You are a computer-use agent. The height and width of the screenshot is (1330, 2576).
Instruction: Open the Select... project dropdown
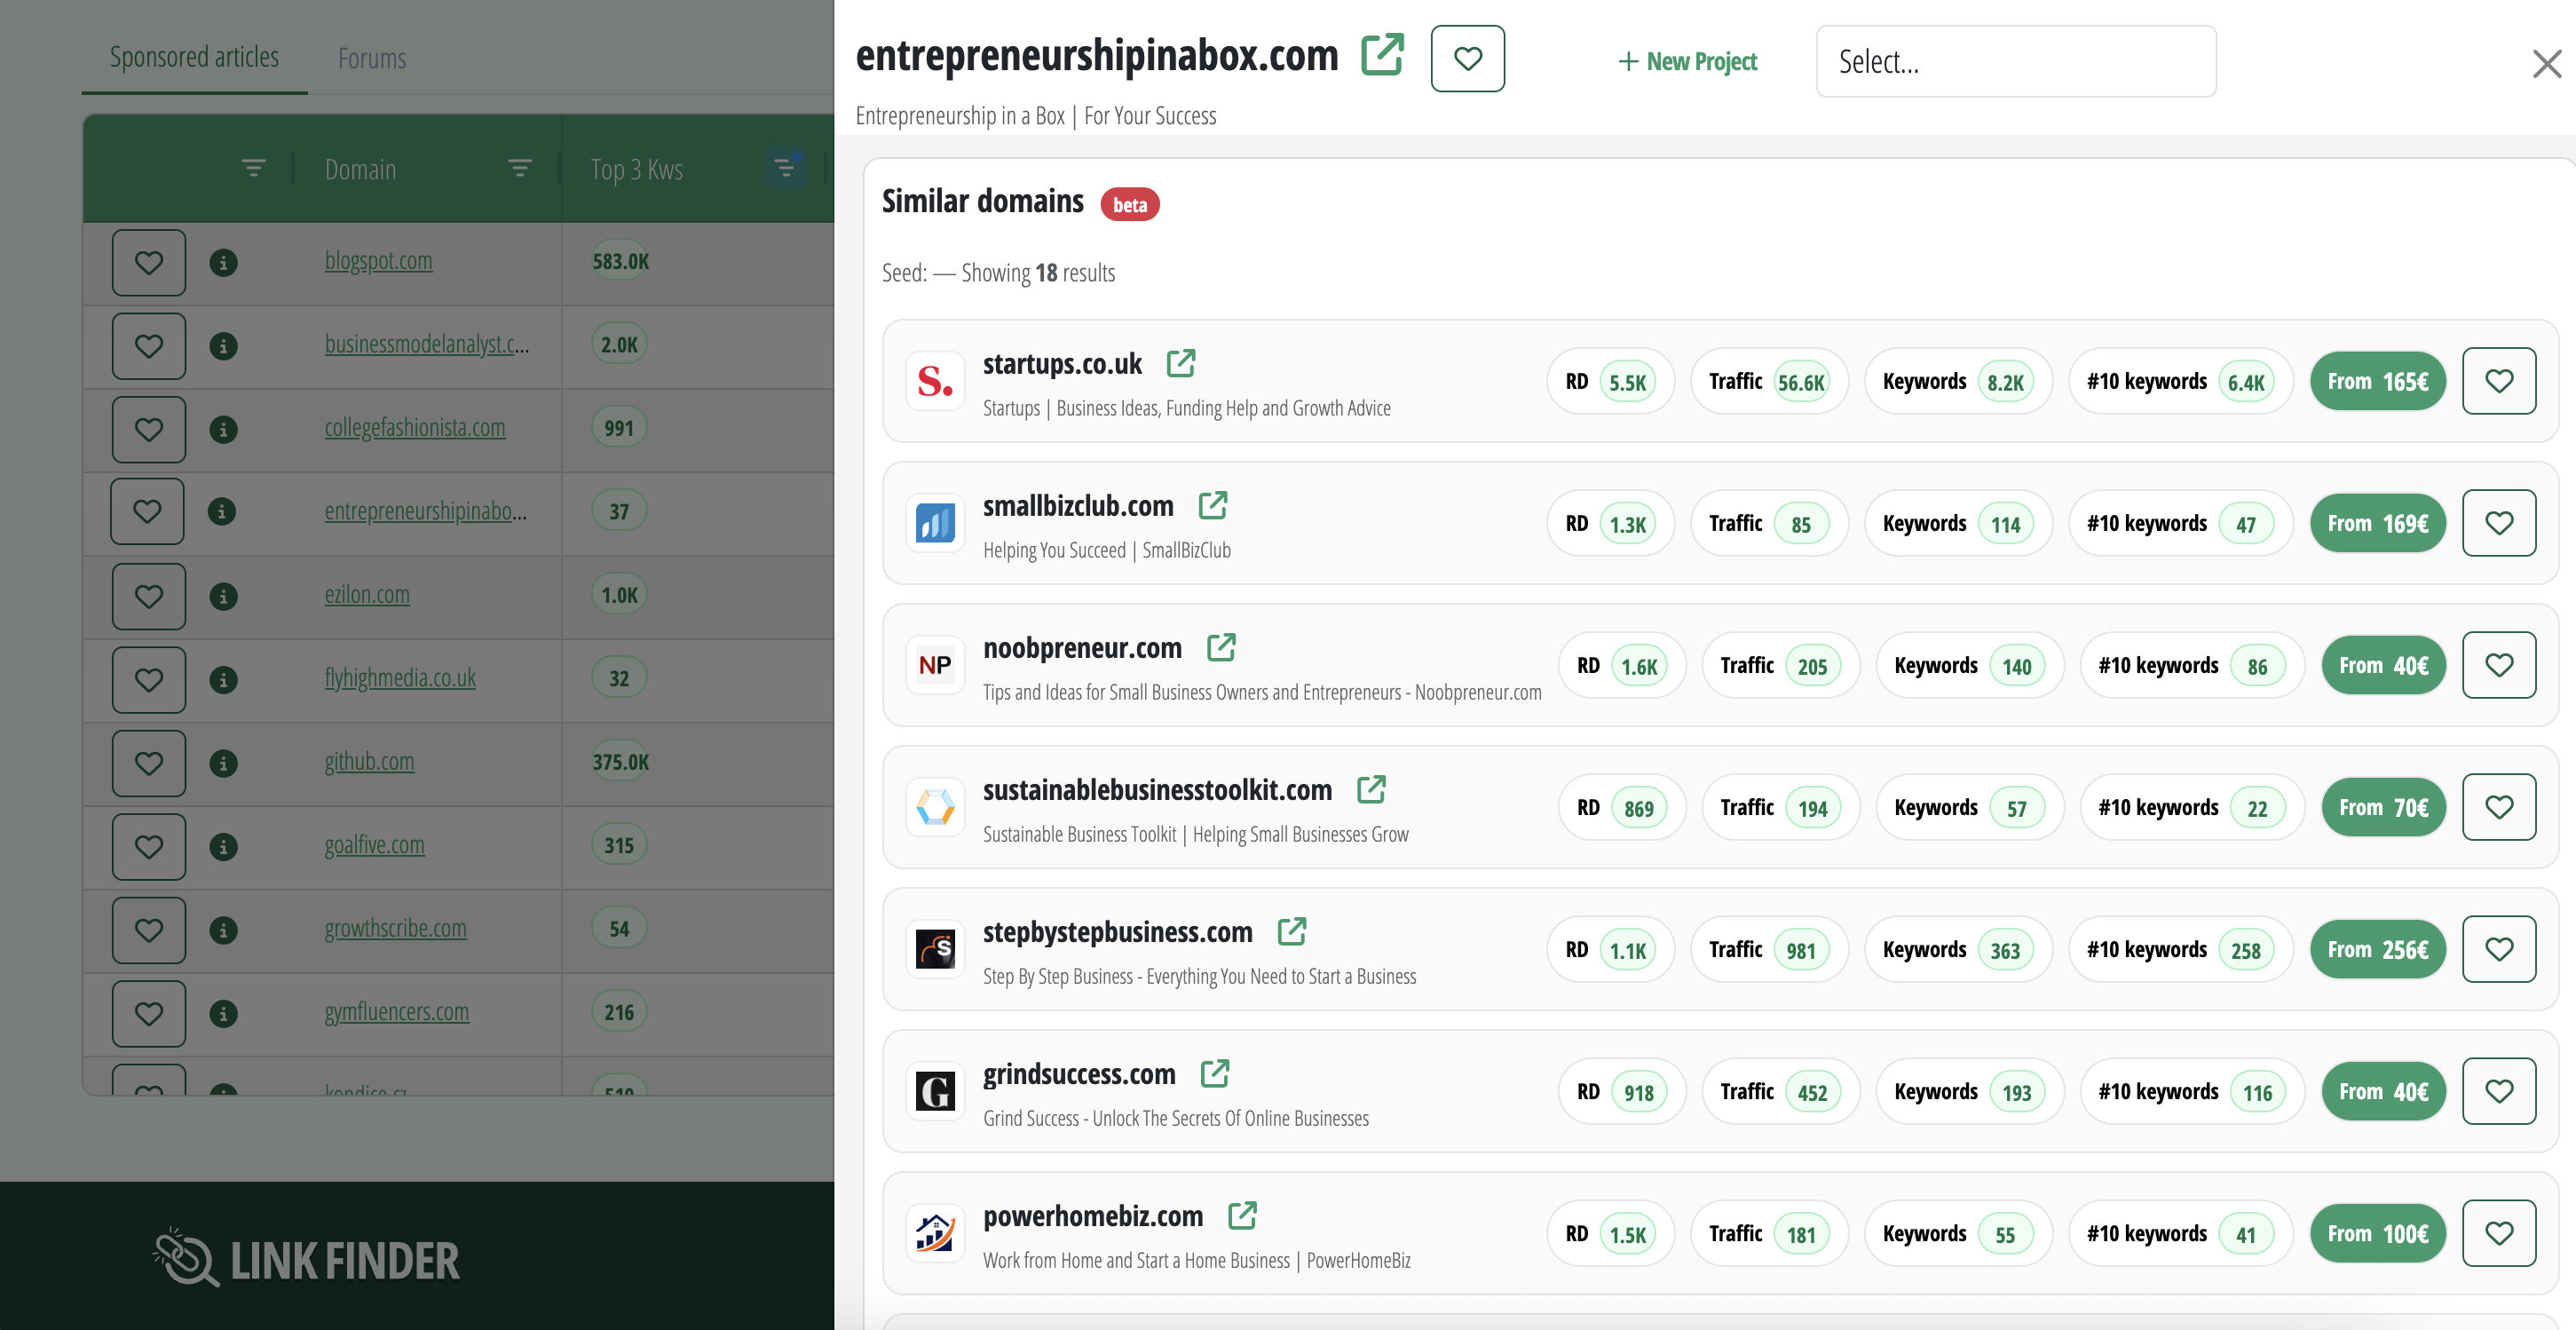(x=2015, y=61)
